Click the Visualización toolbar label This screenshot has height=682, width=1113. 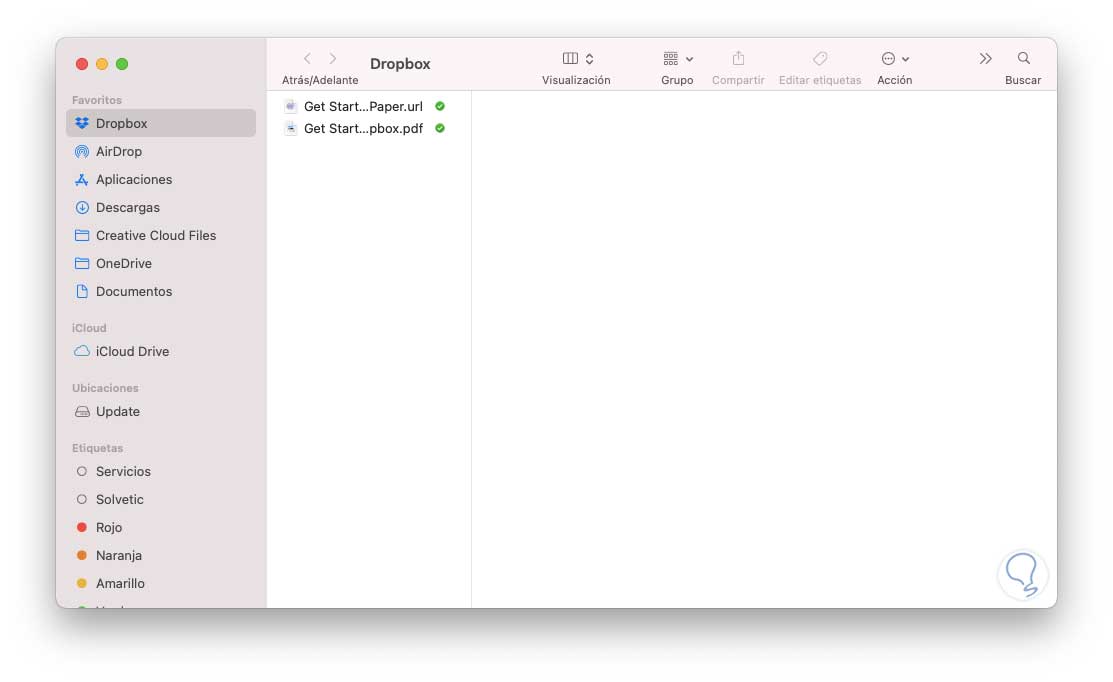576,80
